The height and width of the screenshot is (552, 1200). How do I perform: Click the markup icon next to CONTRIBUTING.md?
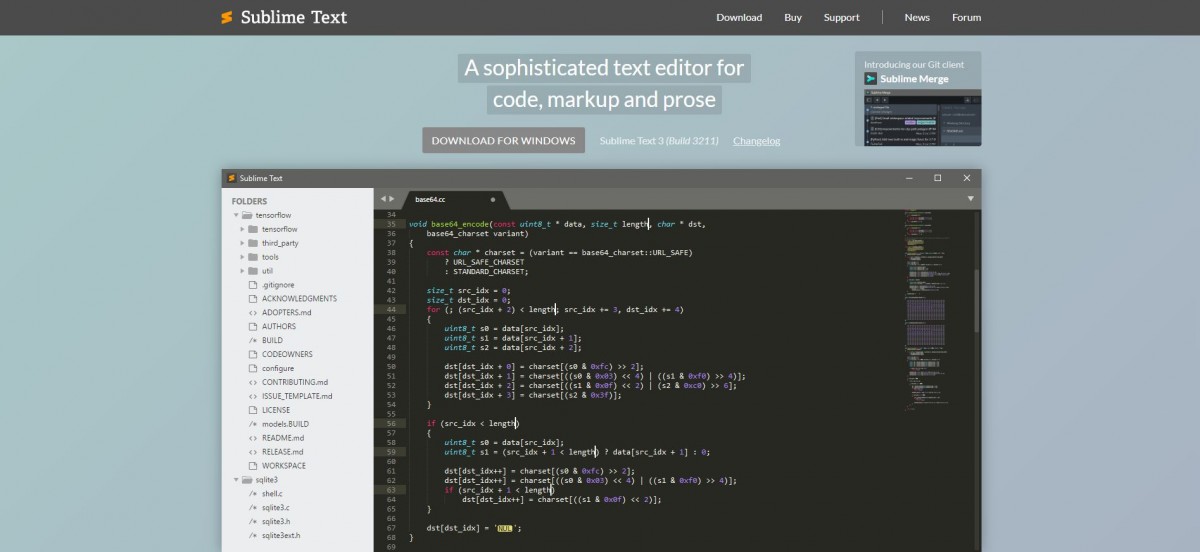(253, 382)
